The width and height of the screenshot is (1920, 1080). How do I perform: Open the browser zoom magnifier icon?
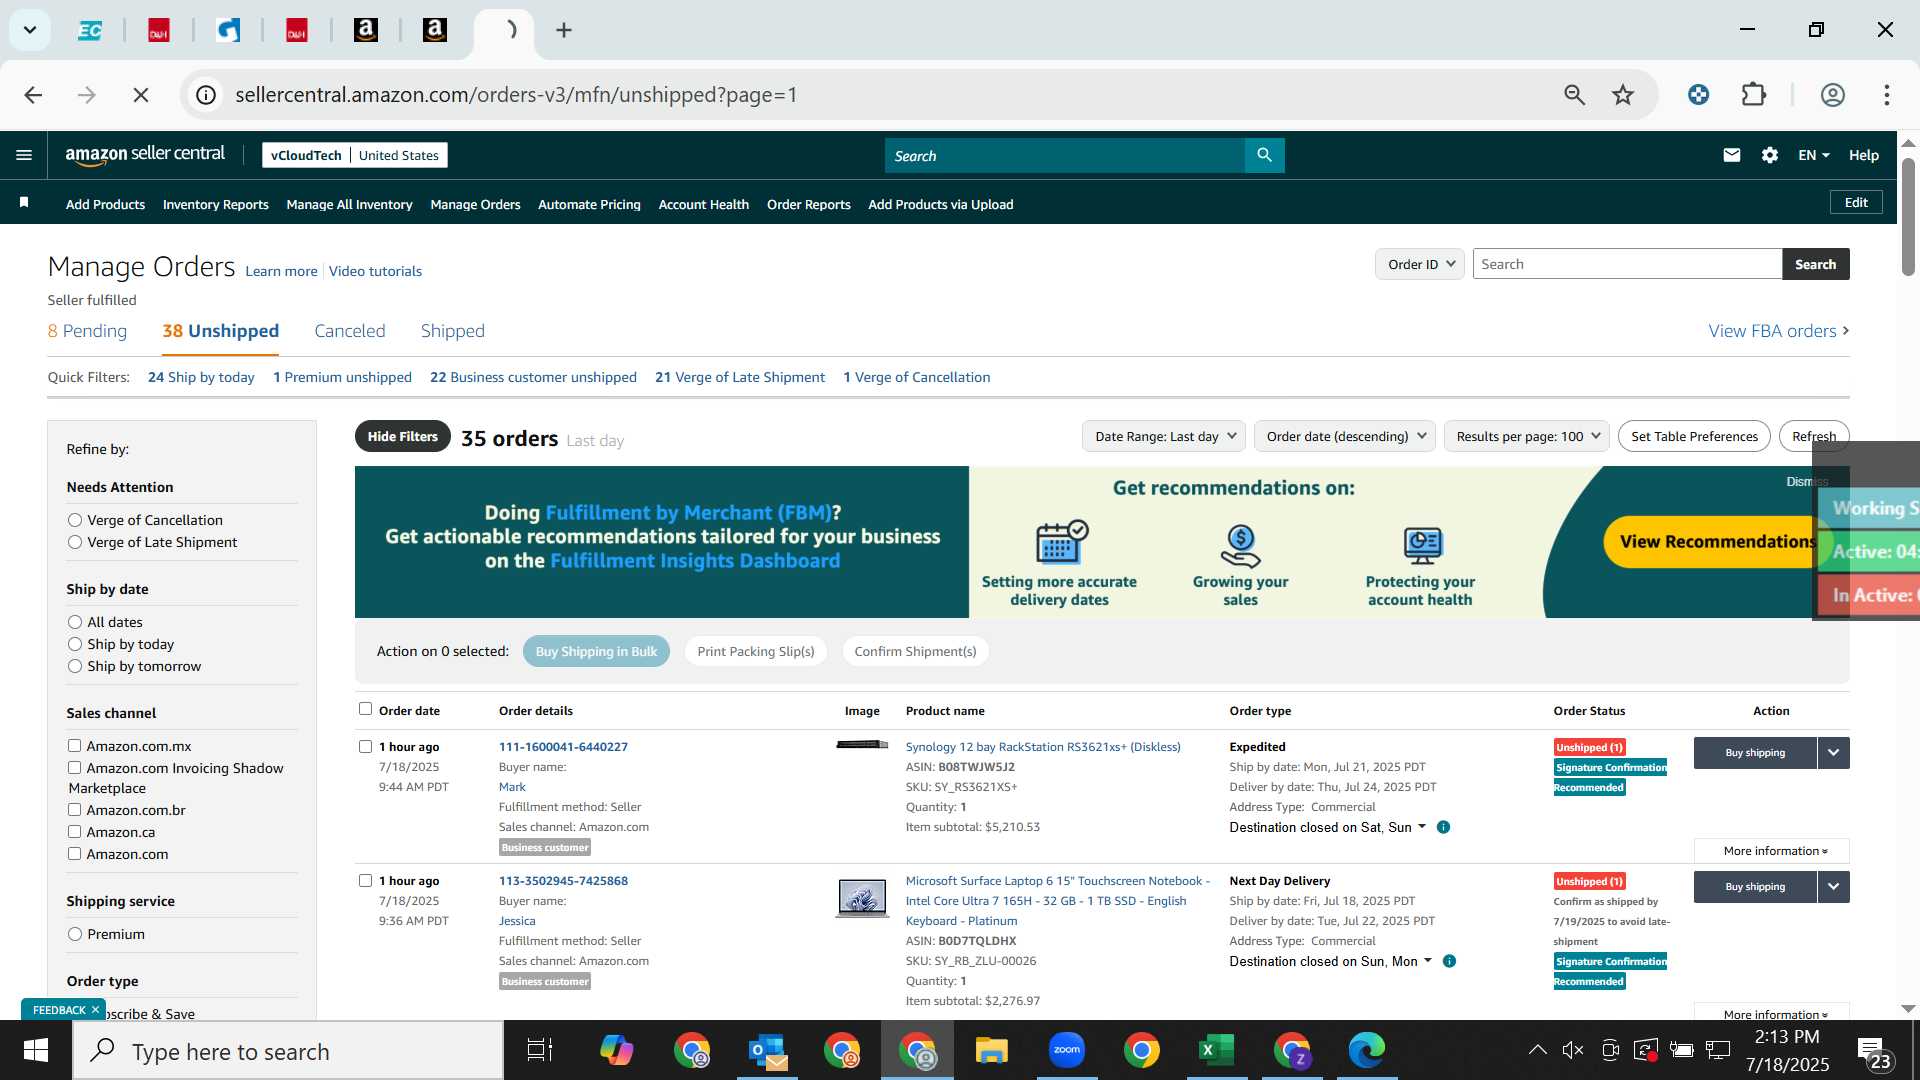click(x=1575, y=95)
